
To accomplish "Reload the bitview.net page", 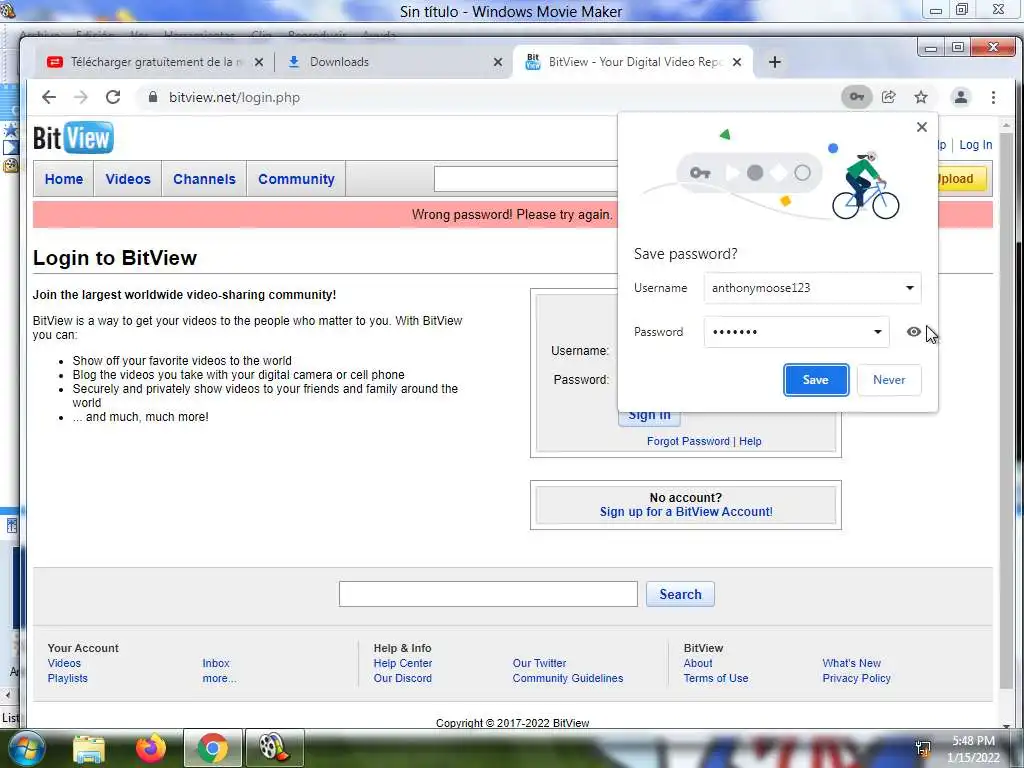I will click(113, 97).
